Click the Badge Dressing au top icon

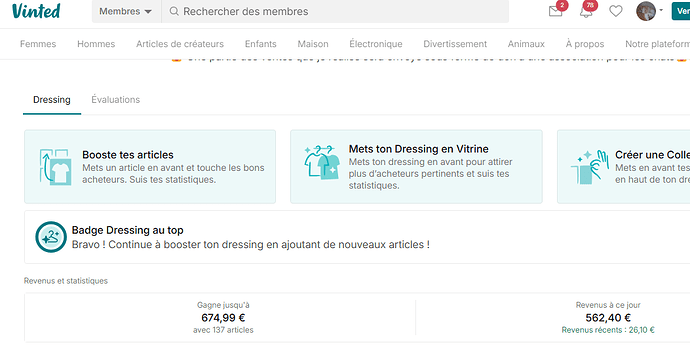pos(51,237)
